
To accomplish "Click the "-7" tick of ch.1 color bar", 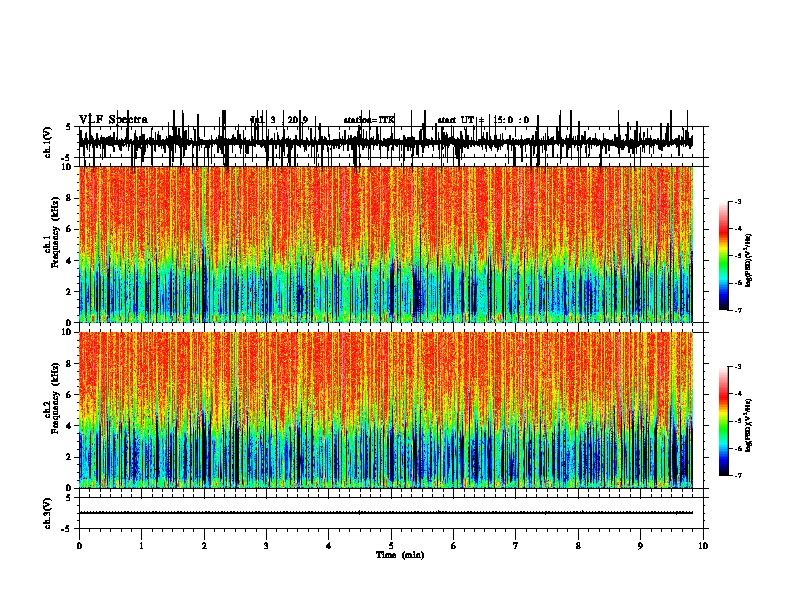I will 737,310.
